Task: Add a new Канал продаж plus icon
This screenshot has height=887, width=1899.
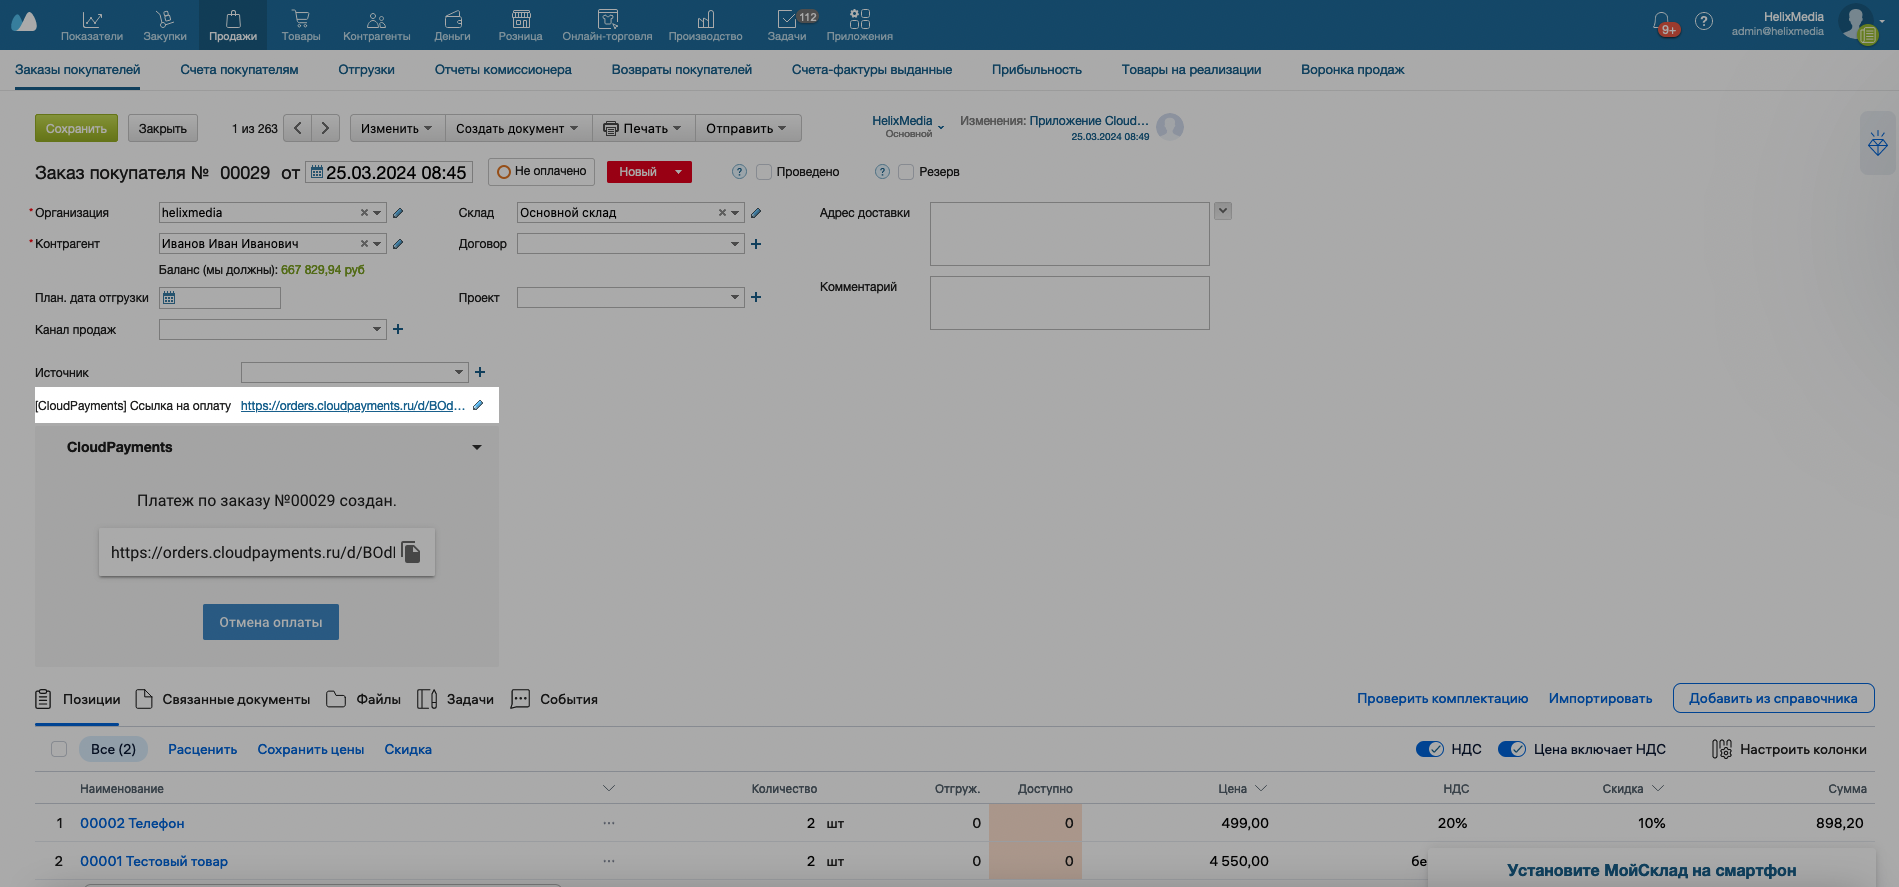Action: pos(398,329)
